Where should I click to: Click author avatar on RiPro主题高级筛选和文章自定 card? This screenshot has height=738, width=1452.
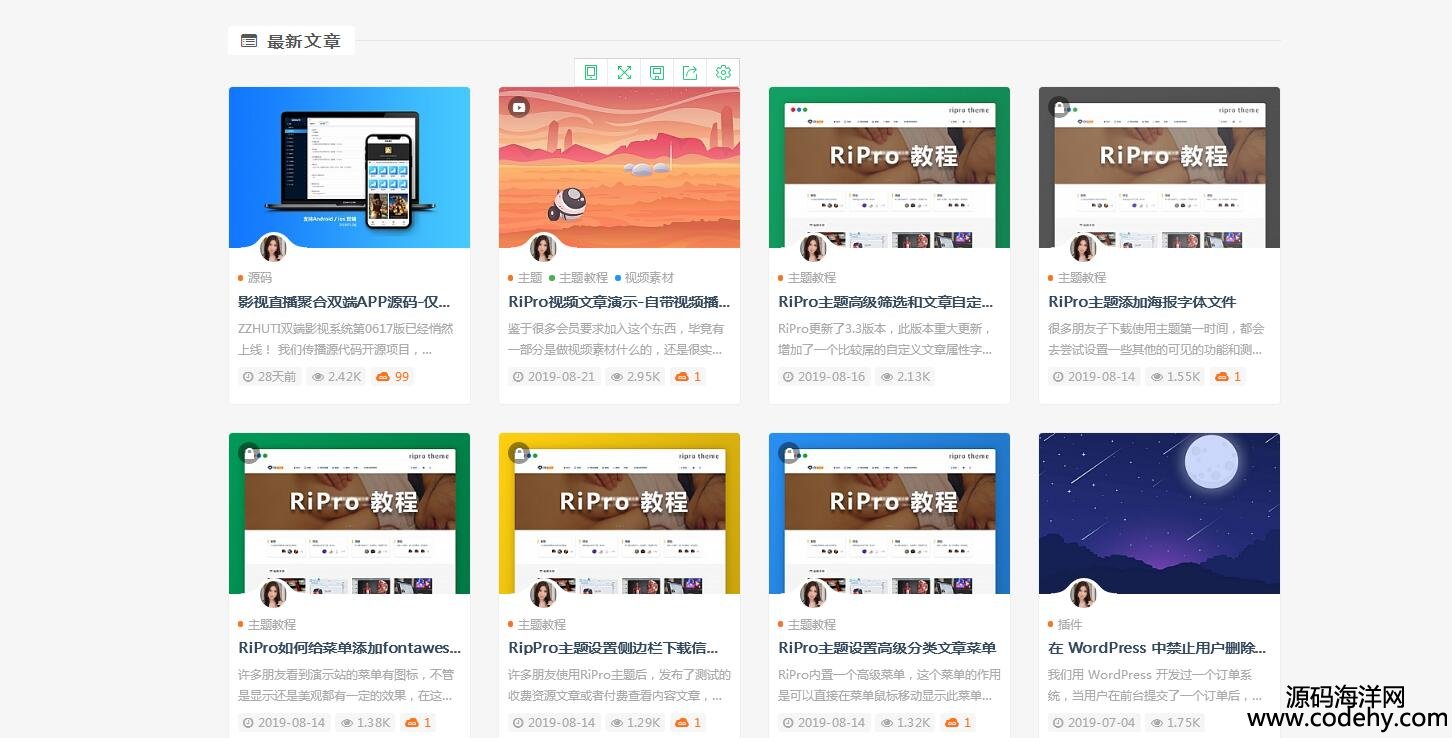click(x=813, y=248)
